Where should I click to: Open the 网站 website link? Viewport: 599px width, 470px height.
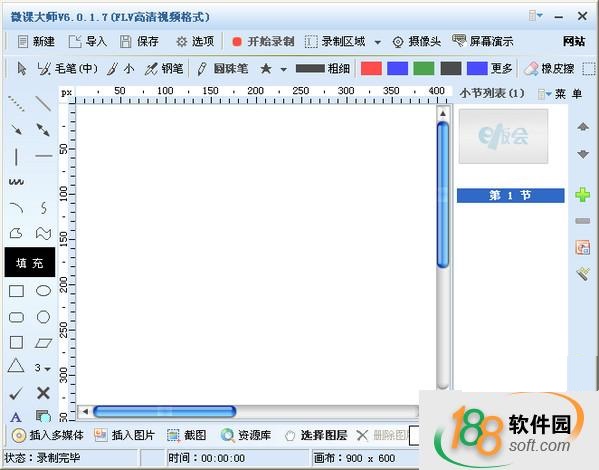coord(574,41)
